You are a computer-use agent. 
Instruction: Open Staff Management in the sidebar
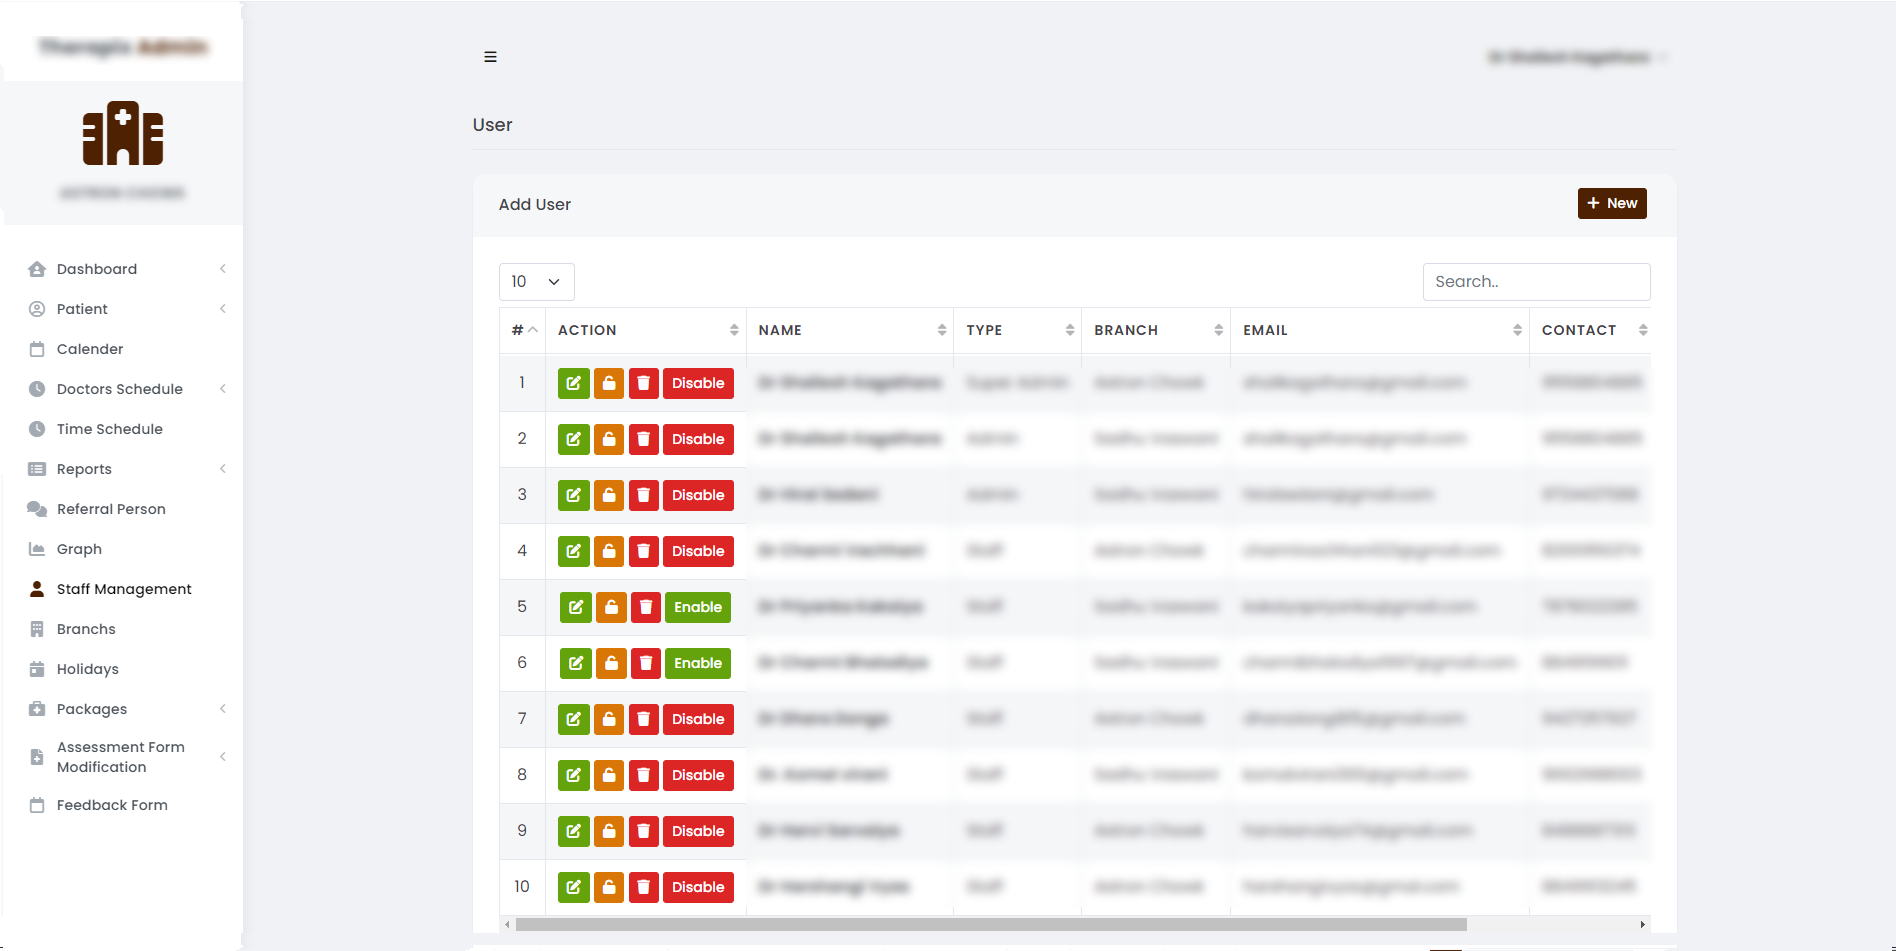(124, 589)
